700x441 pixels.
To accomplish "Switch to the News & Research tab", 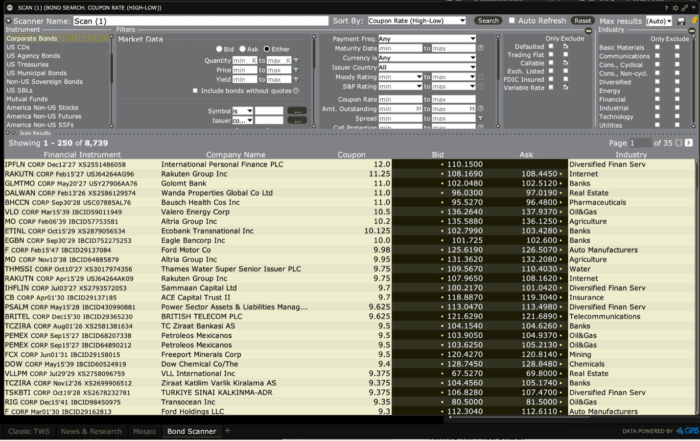I will tap(91, 431).
